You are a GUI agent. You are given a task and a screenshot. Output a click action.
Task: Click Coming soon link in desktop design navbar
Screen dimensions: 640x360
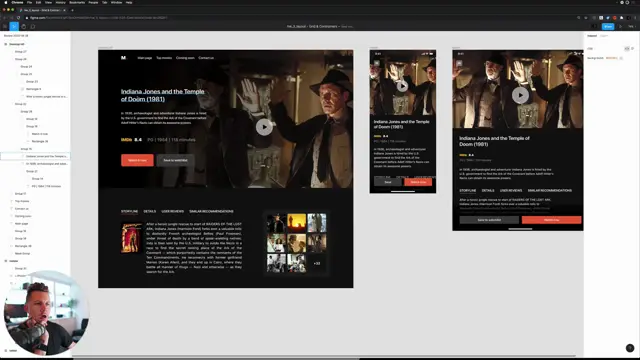pos(185,58)
